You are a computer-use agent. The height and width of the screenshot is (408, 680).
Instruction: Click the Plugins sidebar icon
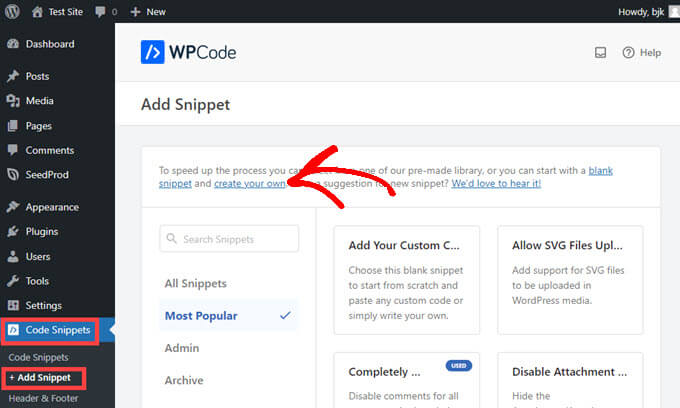tap(13, 231)
